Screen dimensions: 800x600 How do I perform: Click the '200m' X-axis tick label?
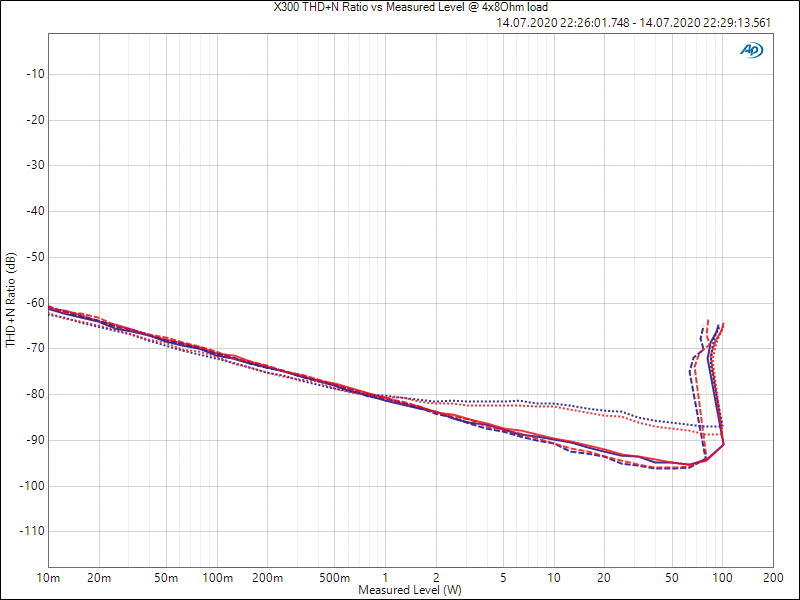(268, 578)
